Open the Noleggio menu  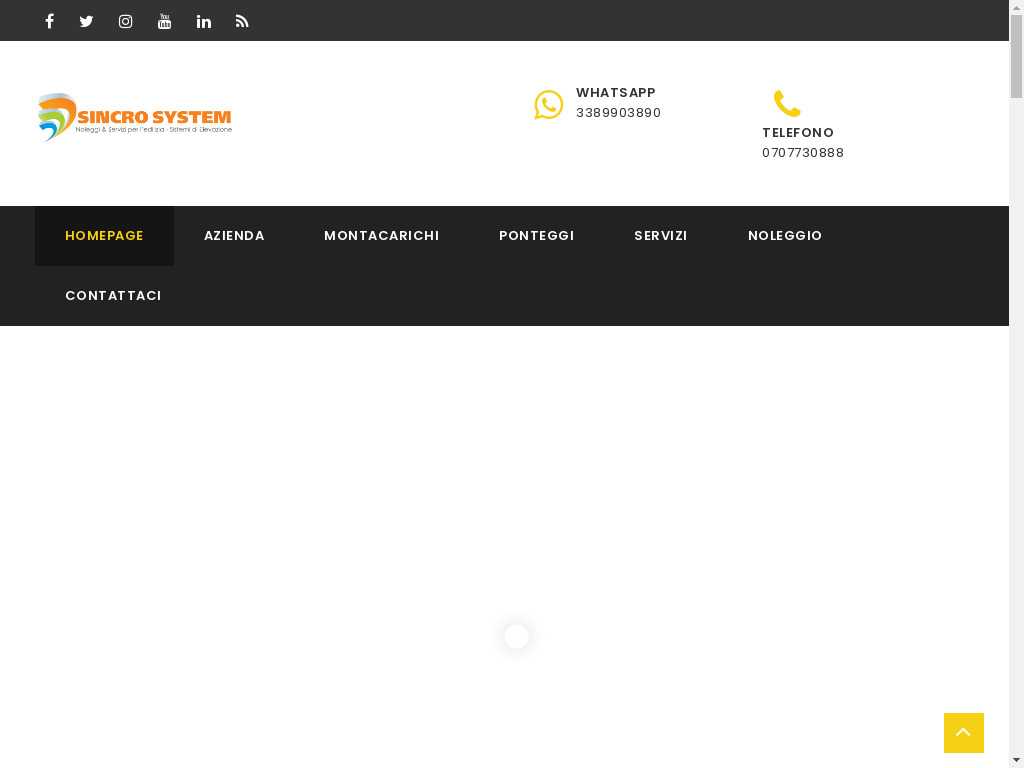pos(785,236)
